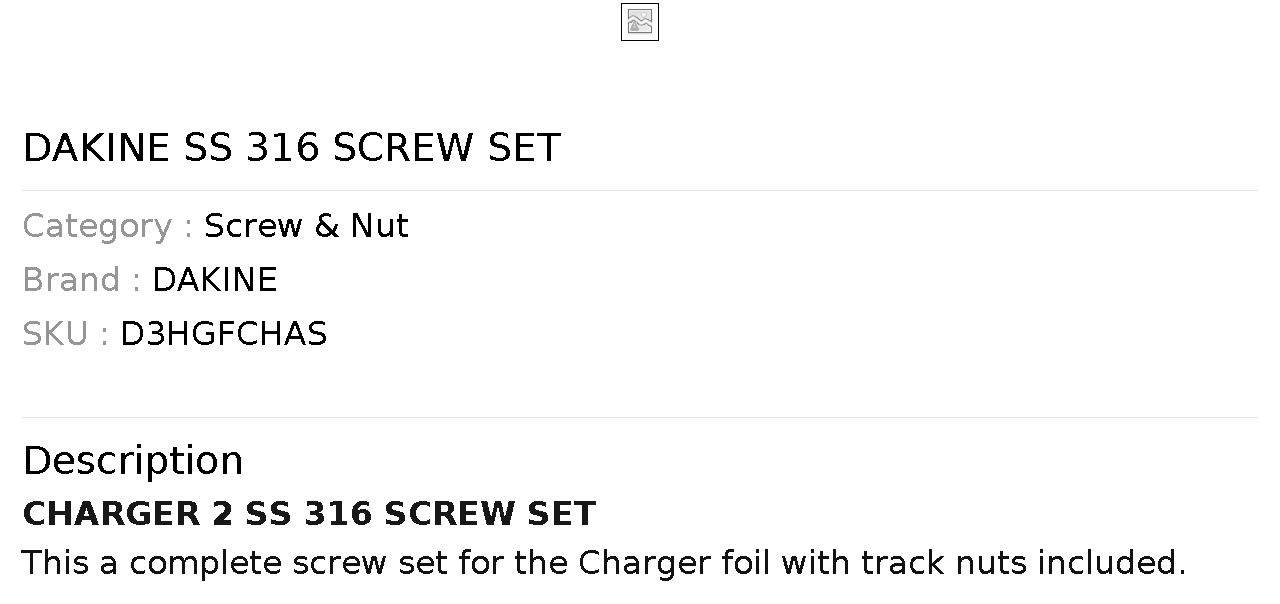
Task: Click the sentence starting "This a complete screw set"
Action: pos(603,563)
